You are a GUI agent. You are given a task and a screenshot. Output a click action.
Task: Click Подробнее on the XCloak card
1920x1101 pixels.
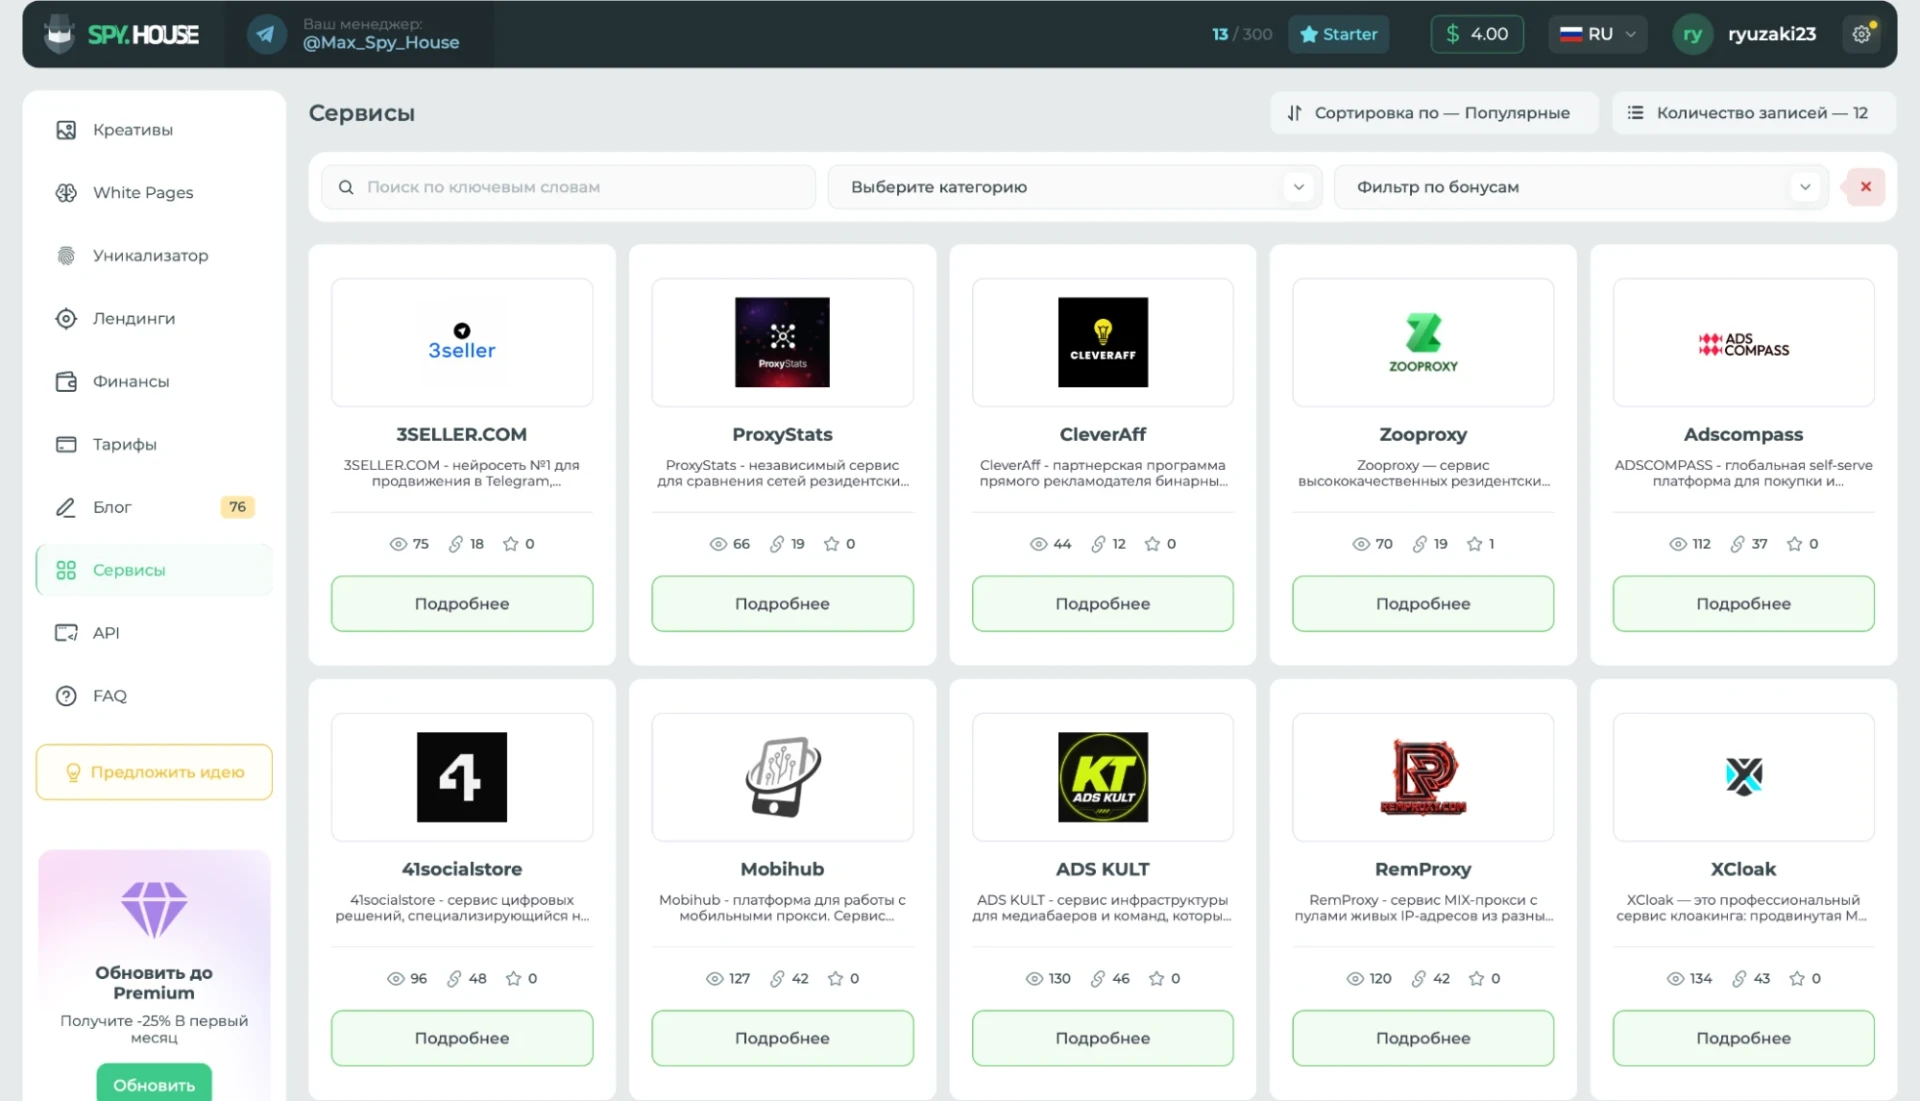click(1743, 1039)
